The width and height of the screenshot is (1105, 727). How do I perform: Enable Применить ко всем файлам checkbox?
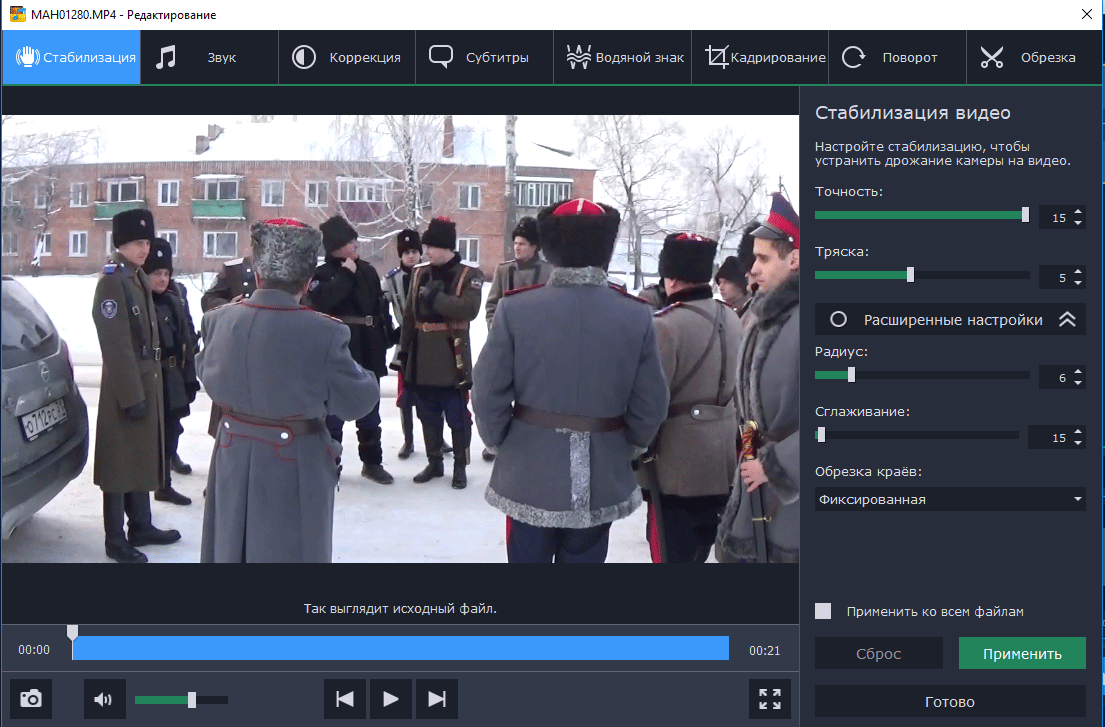(824, 611)
